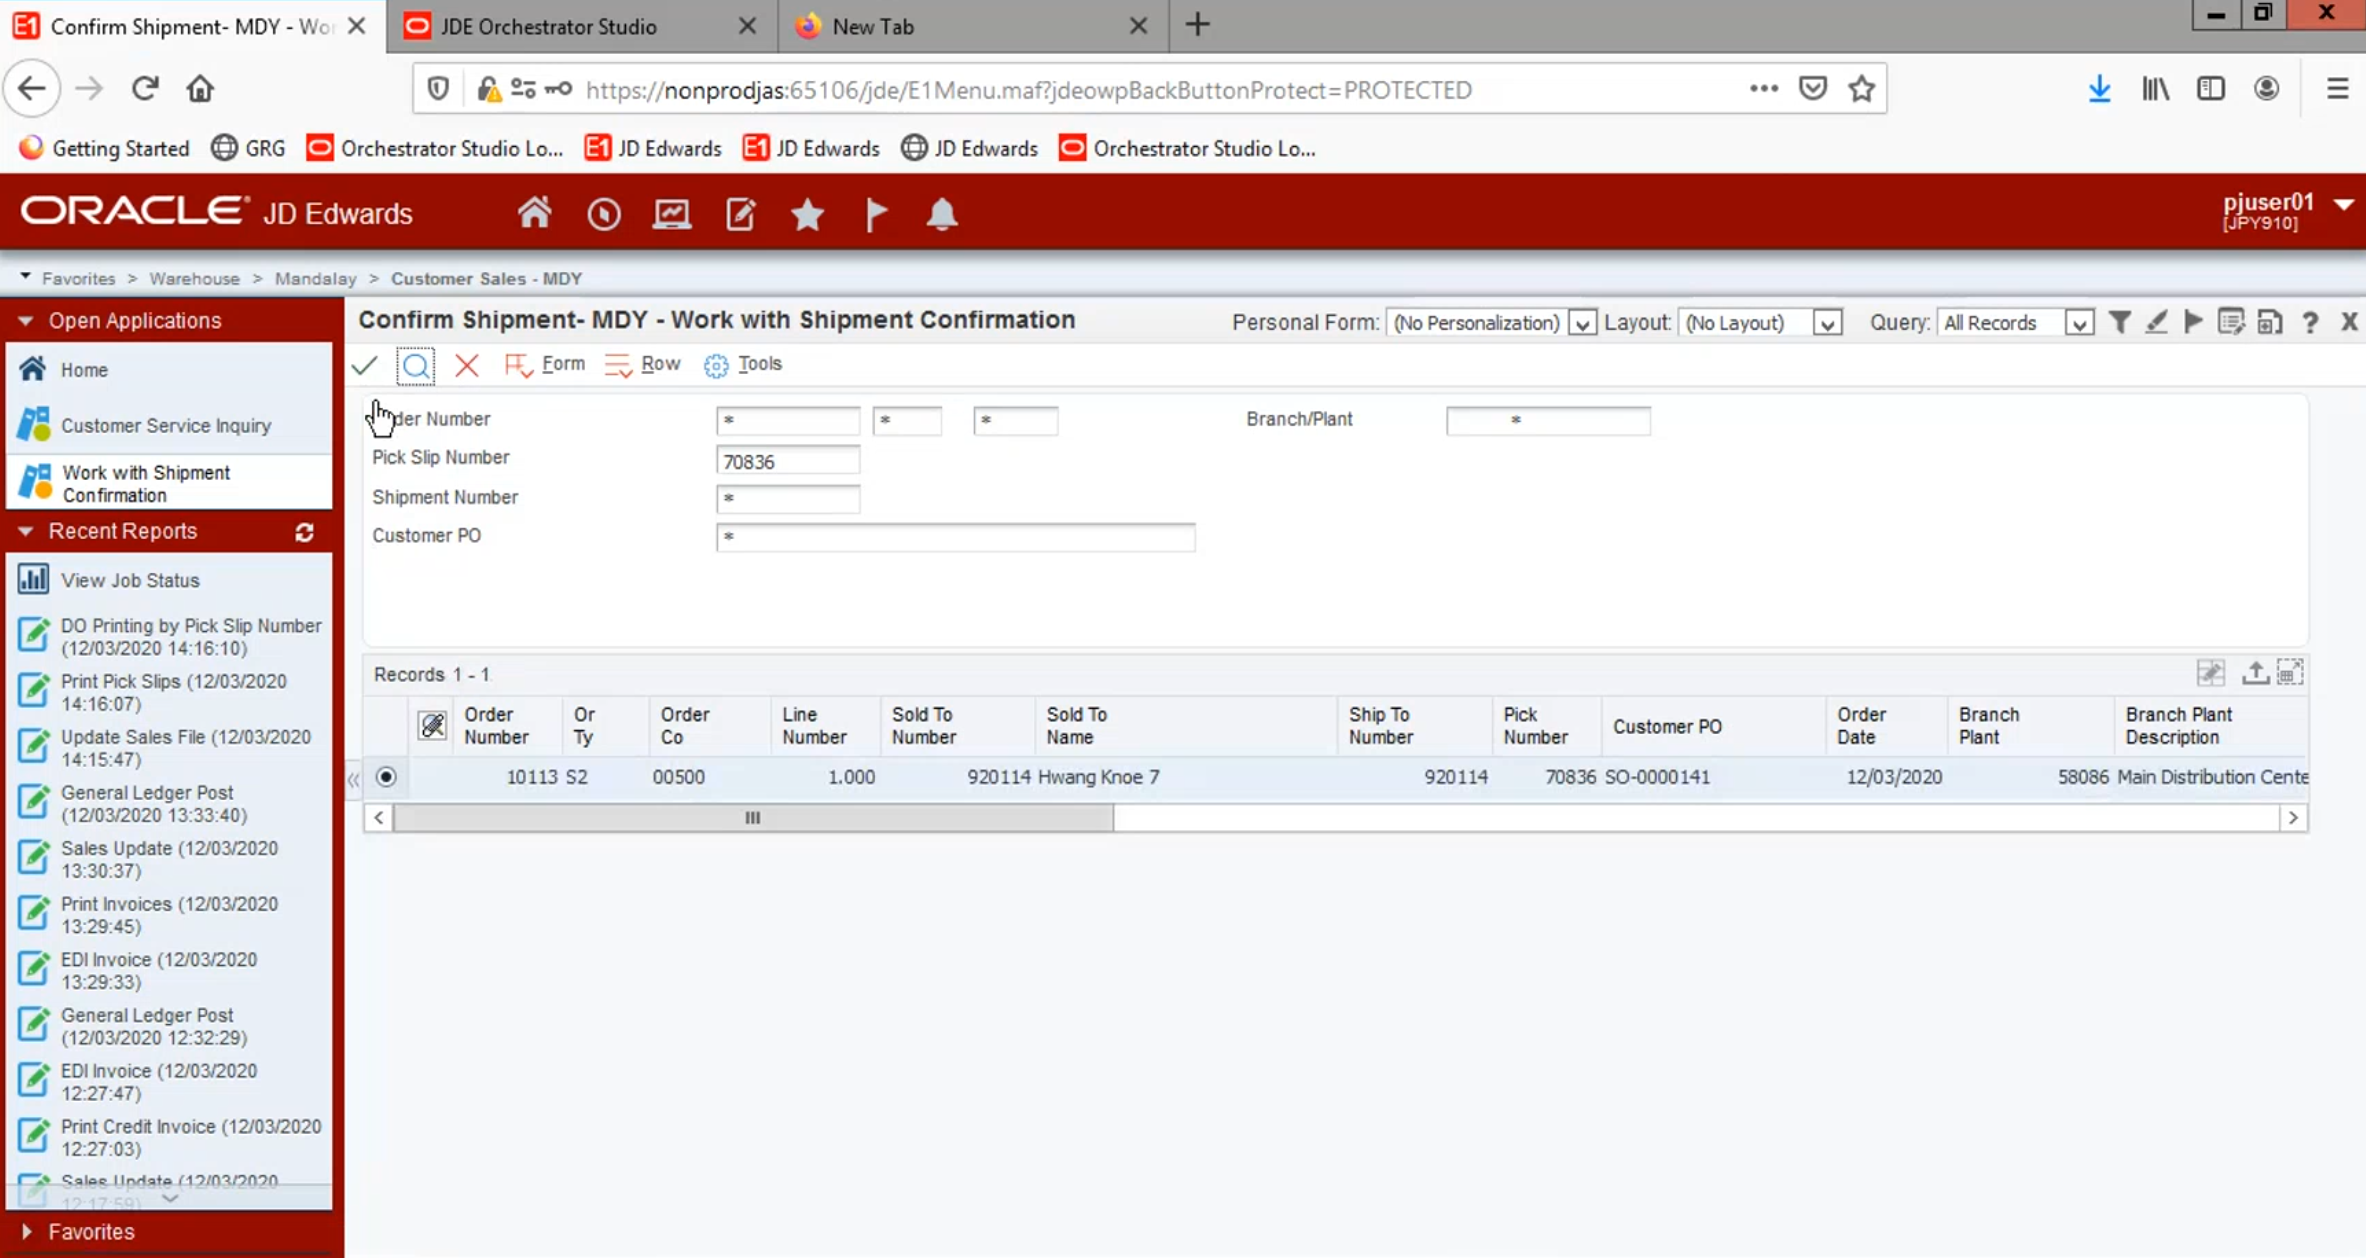Viewport: 2366px width, 1258px height.
Task: Open the Personal Form dropdown
Action: (1581, 324)
